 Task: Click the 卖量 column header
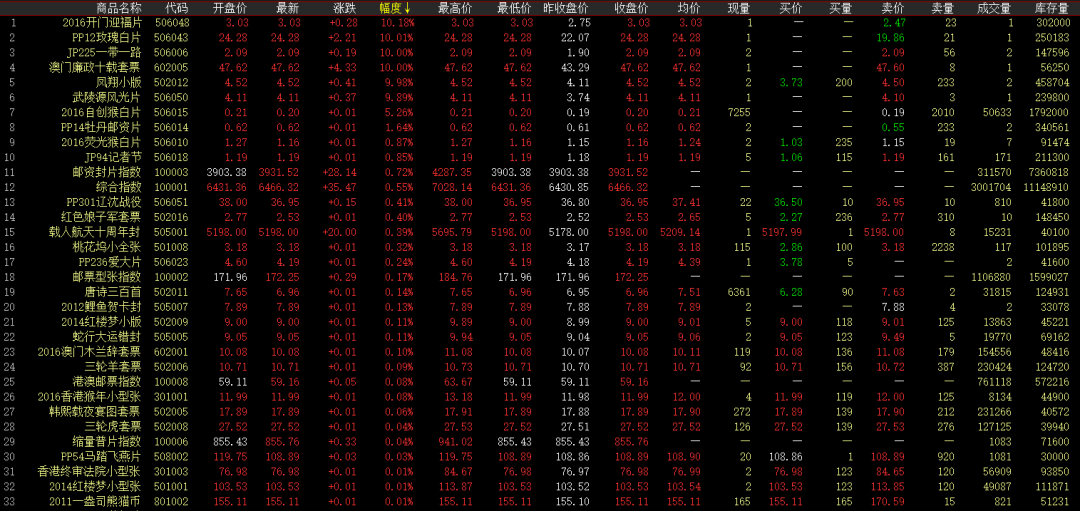pos(943,8)
